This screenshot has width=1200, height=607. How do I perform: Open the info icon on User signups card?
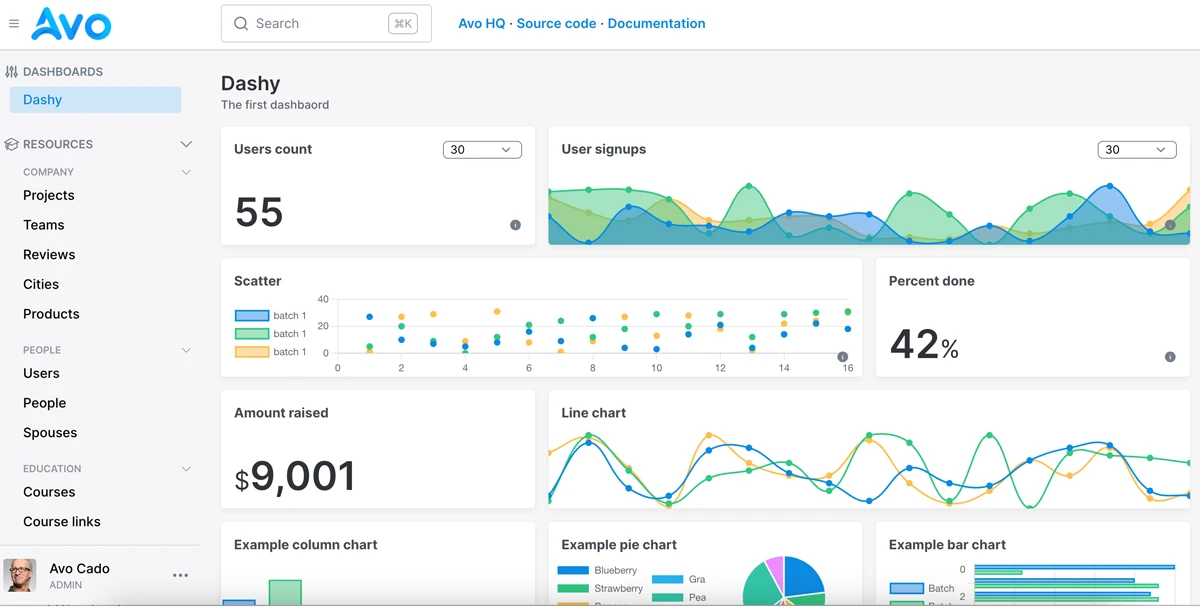pyautogui.click(x=1170, y=225)
